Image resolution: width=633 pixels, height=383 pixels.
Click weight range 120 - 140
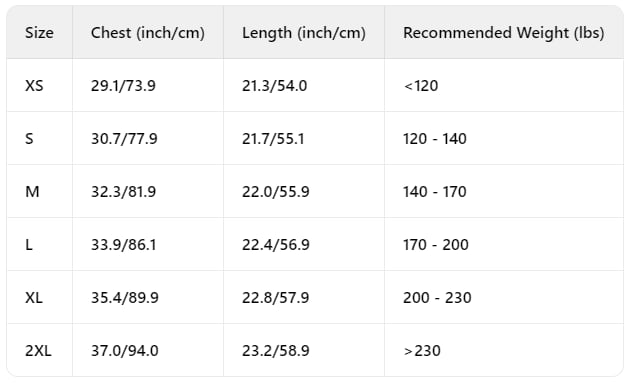pyautogui.click(x=435, y=138)
